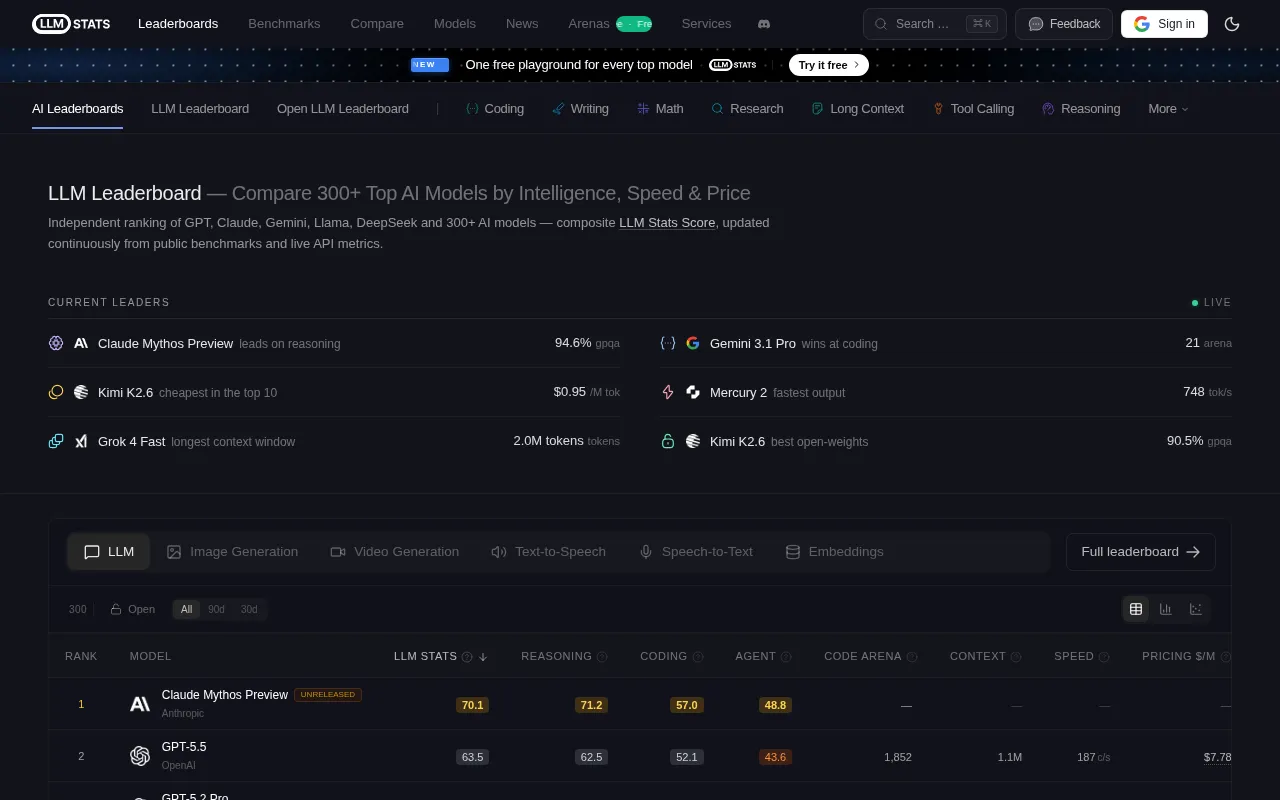
Task: Click info icon next to REASONING column
Action: click(x=602, y=657)
